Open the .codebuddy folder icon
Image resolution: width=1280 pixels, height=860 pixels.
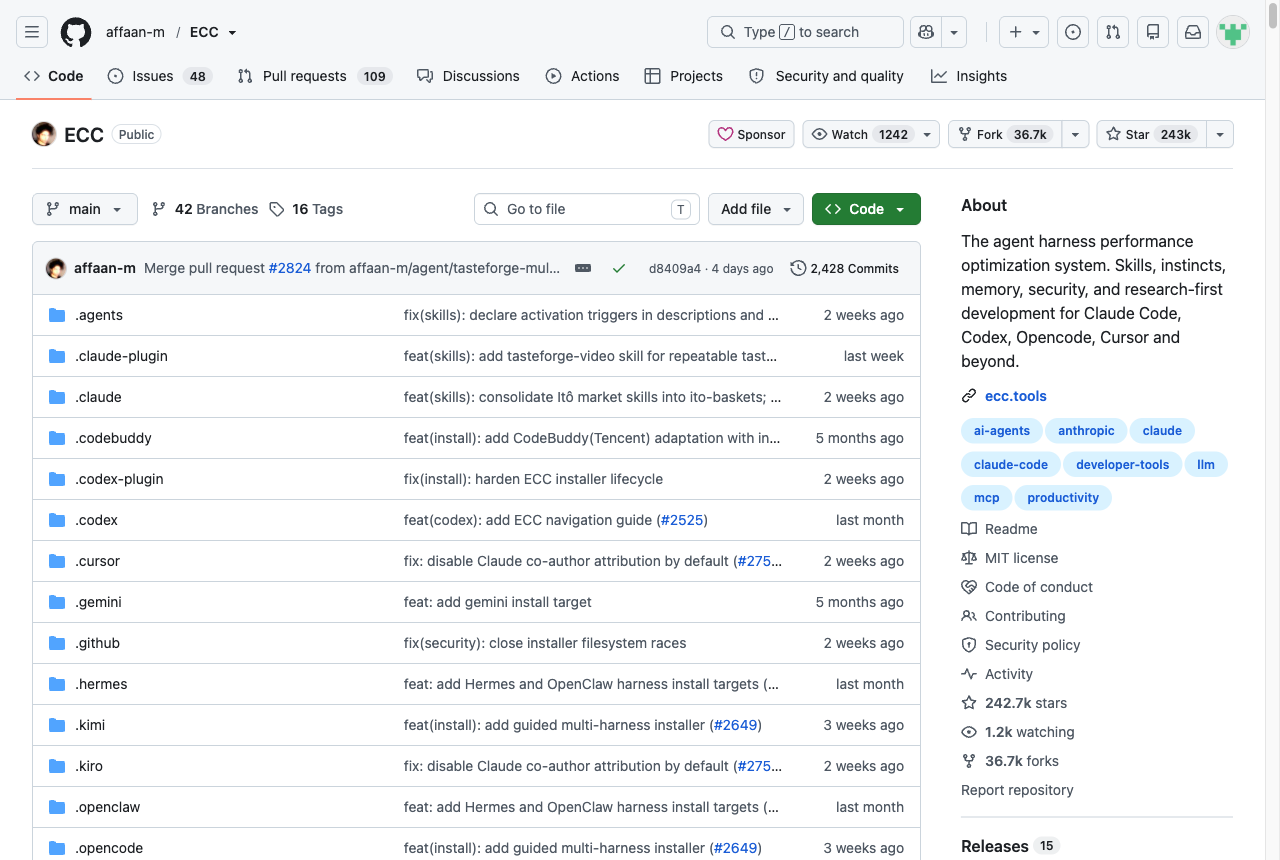click(57, 438)
